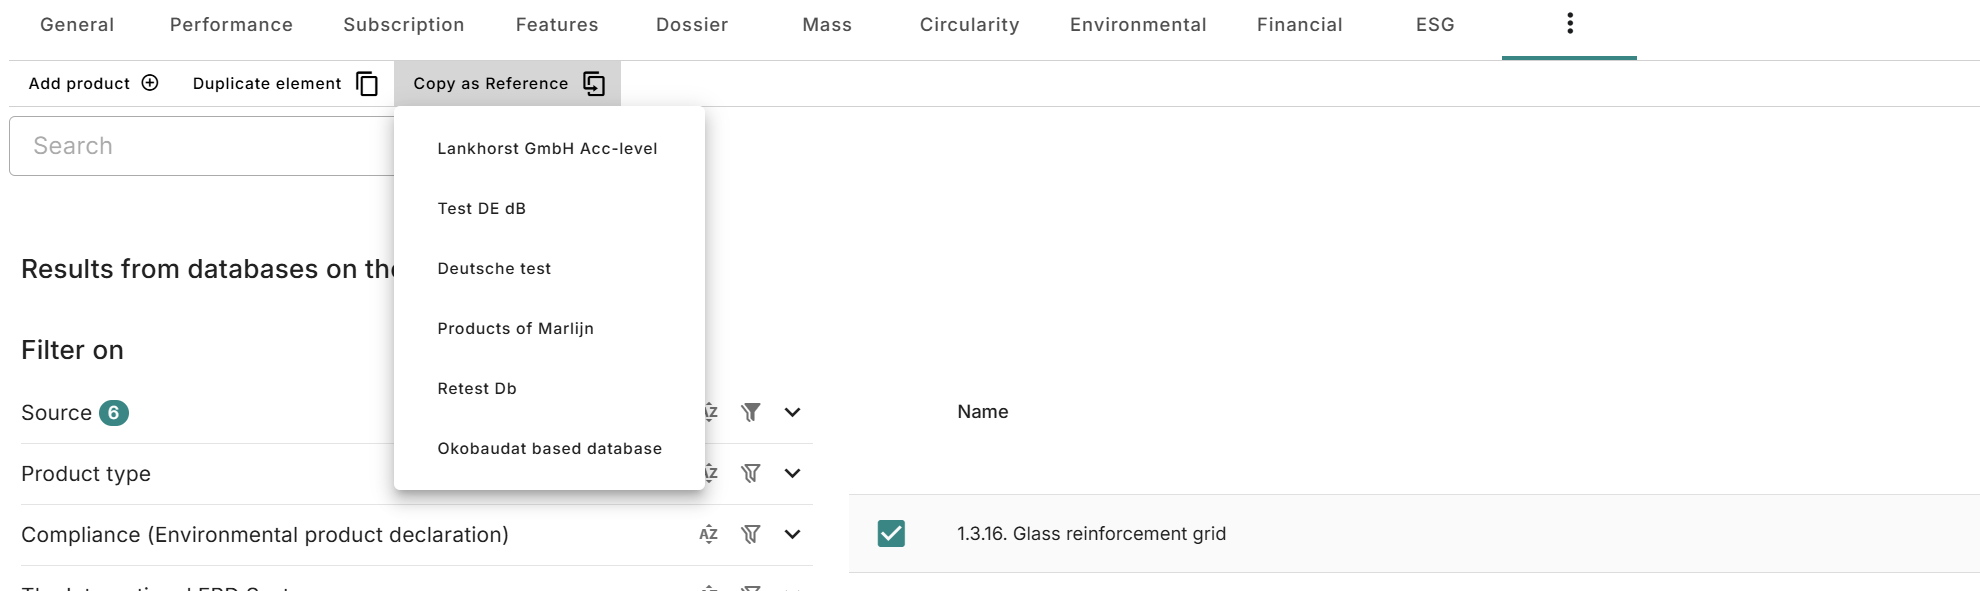The width and height of the screenshot is (1980, 591).
Task: Click Duplicate element button
Action: [x=285, y=83]
